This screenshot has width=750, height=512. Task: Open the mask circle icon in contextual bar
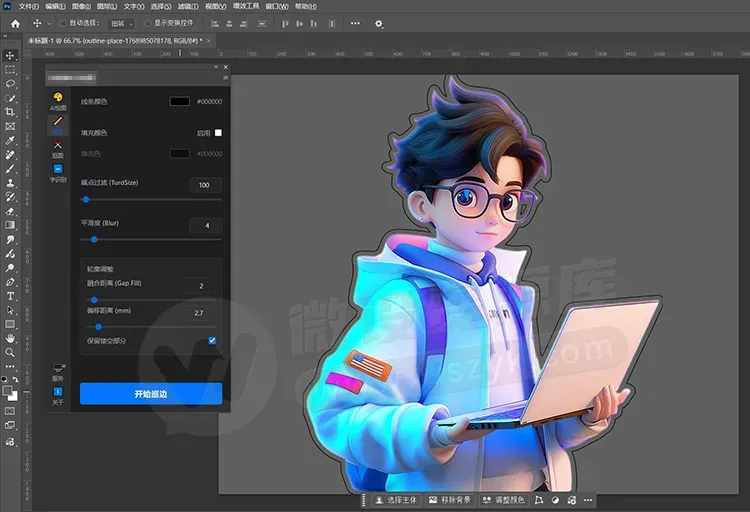(555, 500)
